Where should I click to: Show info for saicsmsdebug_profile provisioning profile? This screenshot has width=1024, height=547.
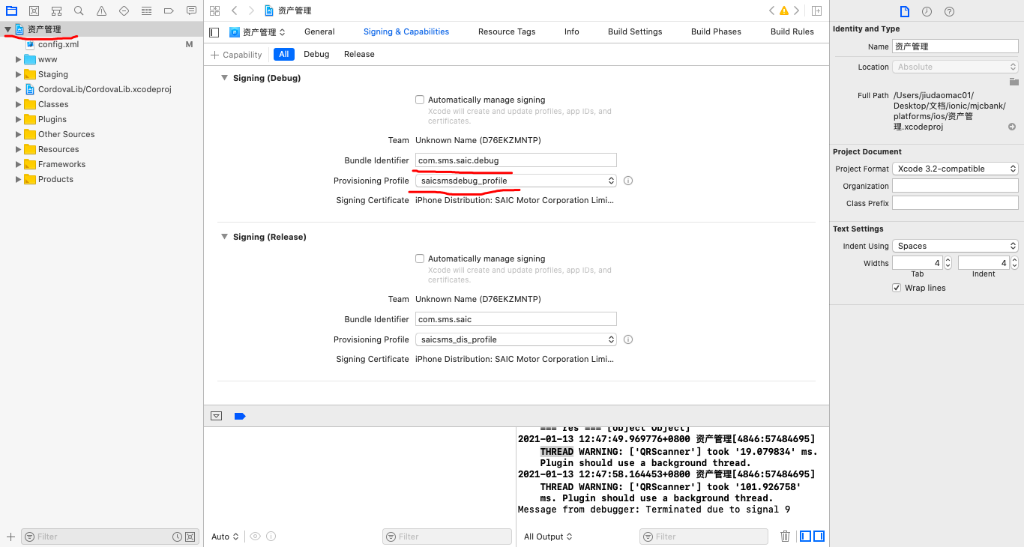click(x=628, y=180)
